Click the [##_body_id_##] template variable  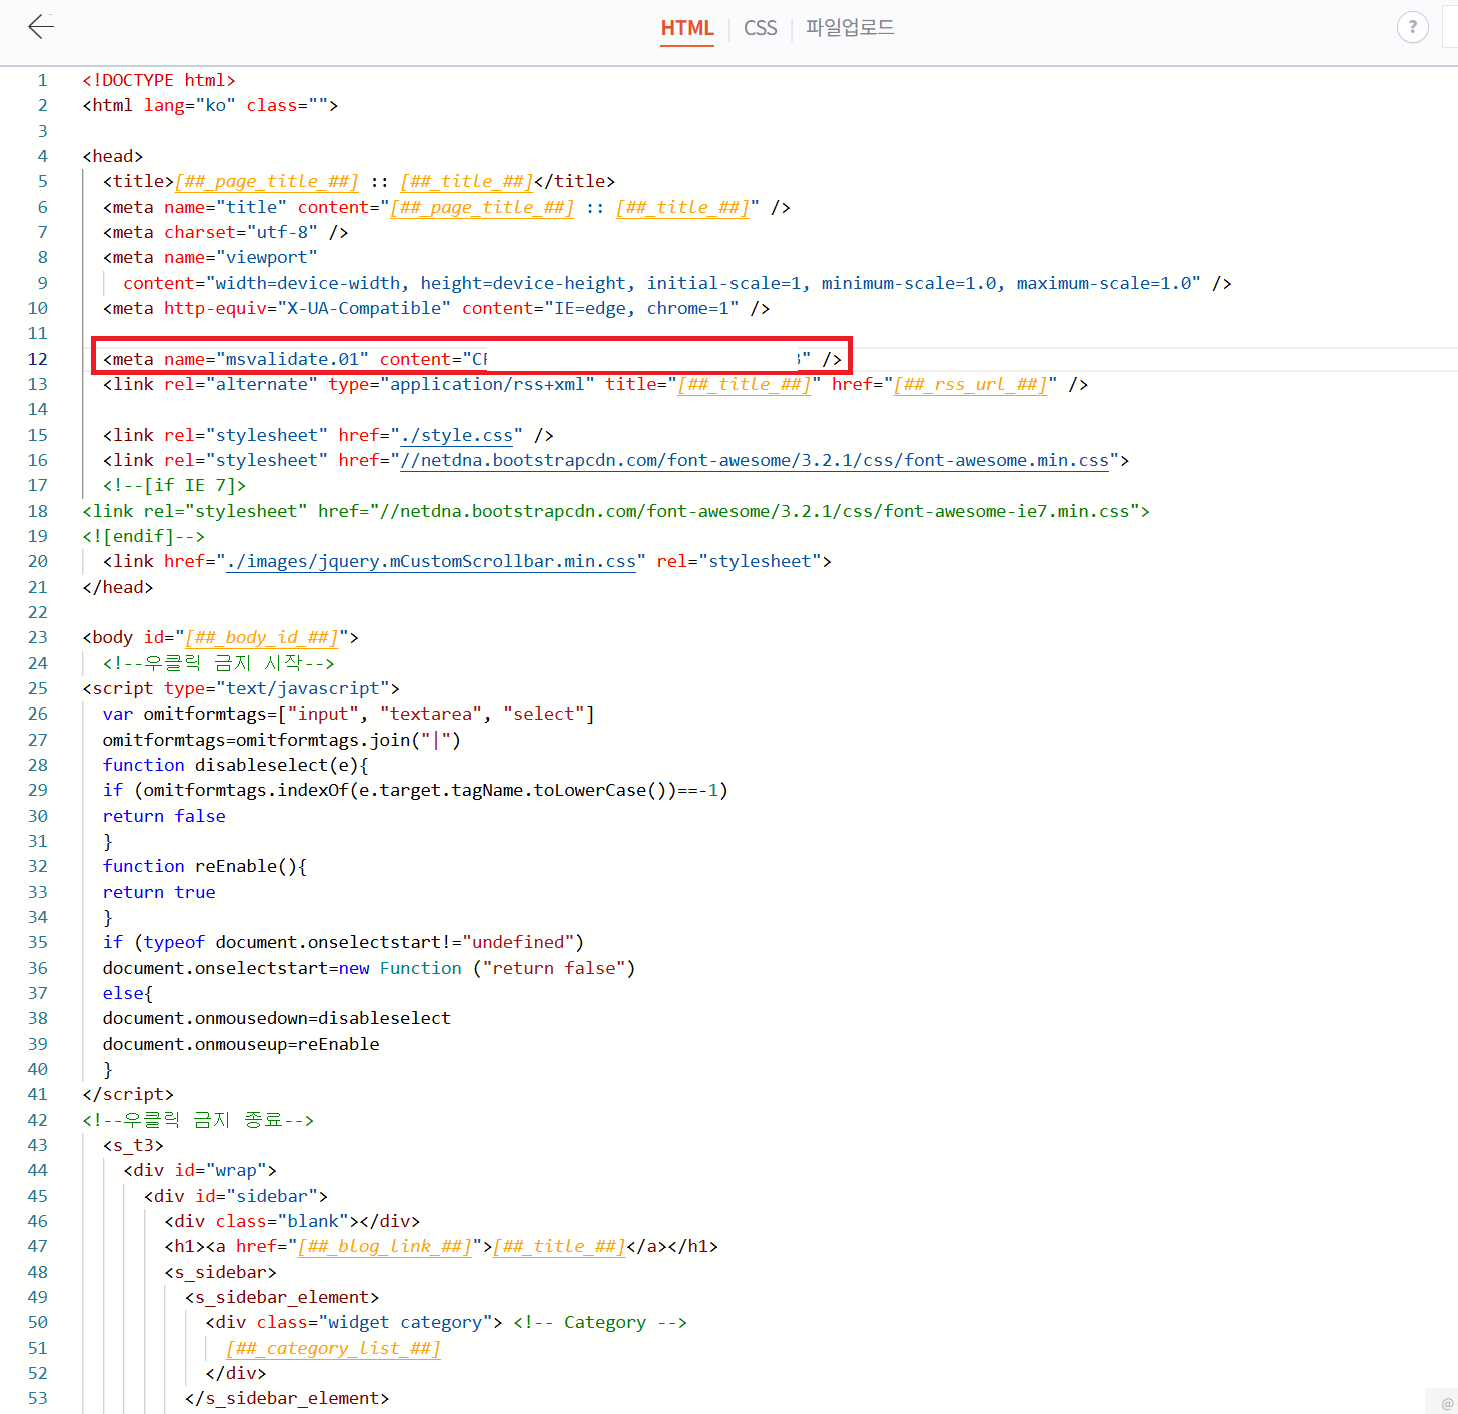click(261, 637)
